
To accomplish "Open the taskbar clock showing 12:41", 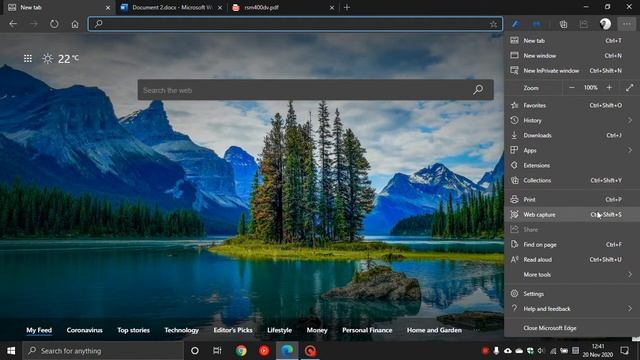I will click(x=598, y=351).
